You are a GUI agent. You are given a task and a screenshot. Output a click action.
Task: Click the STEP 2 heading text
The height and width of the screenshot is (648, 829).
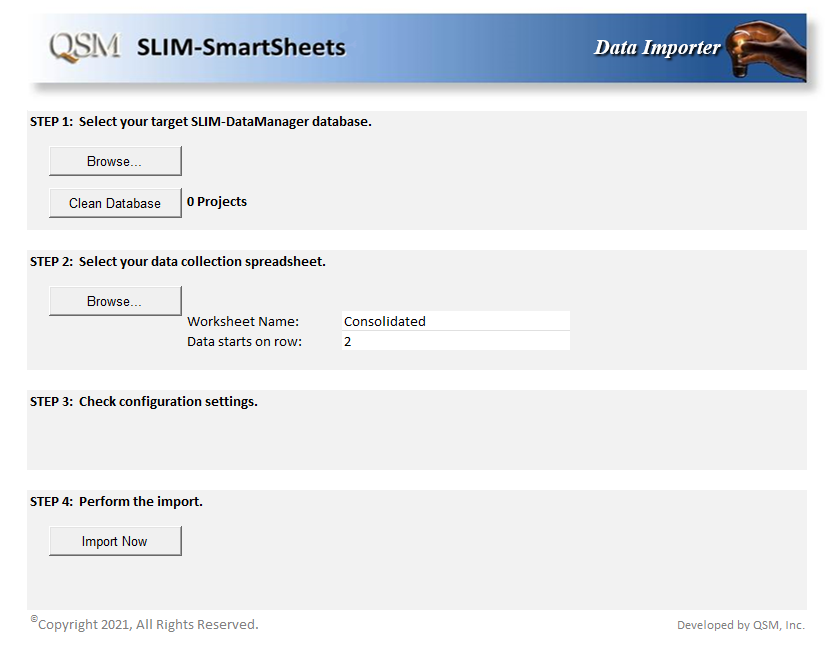point(178,262)
